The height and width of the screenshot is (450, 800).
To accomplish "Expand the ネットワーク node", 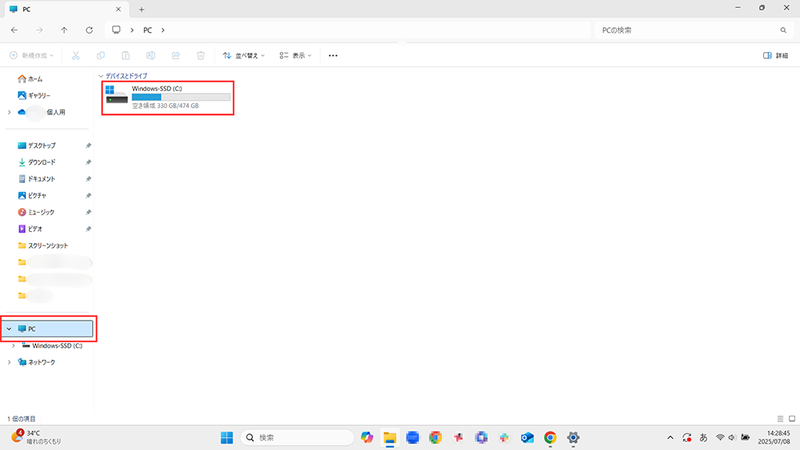I will pos(9,362).
